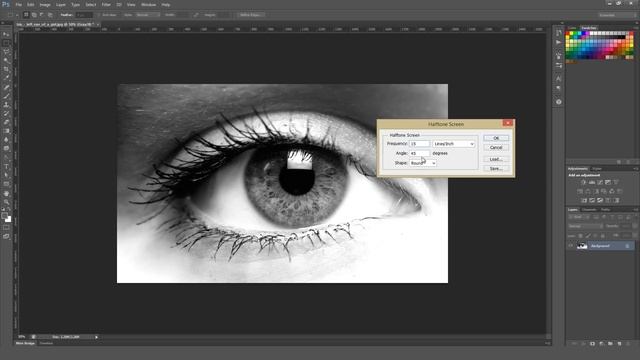This screenshot has height=360, width=640.
Task: Choose Subtract from selection mode
Action: click(x=42, y=15)
